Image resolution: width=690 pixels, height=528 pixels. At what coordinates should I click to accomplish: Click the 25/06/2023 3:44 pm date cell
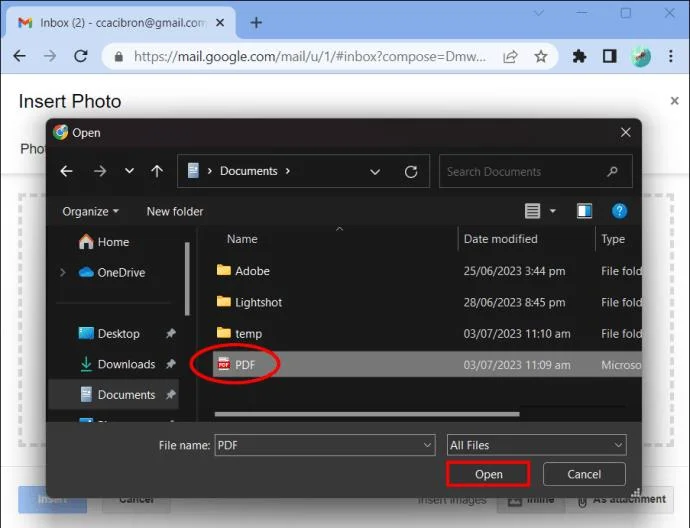tap(514, 271)
